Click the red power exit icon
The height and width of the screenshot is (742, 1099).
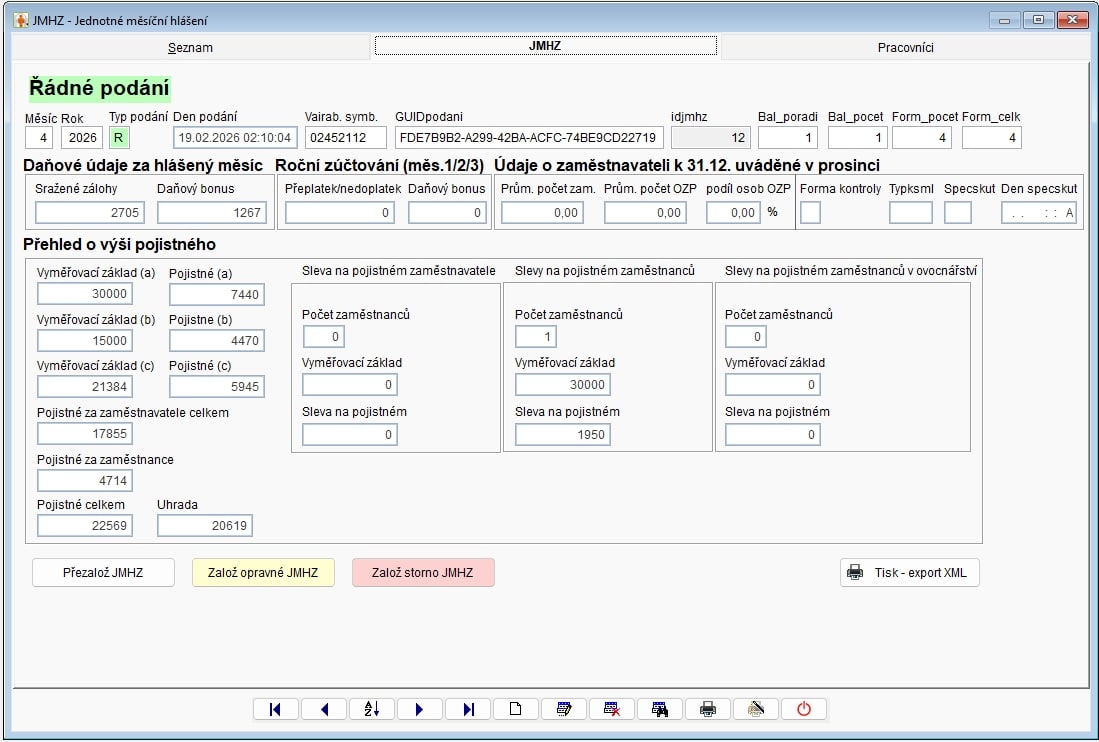(x=804, y=709)
